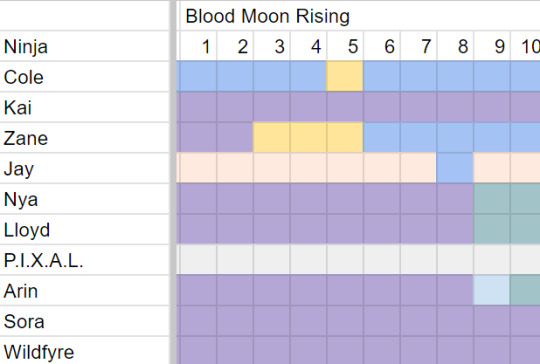
Task: Select column header number 6
Action: click(382, 46)
